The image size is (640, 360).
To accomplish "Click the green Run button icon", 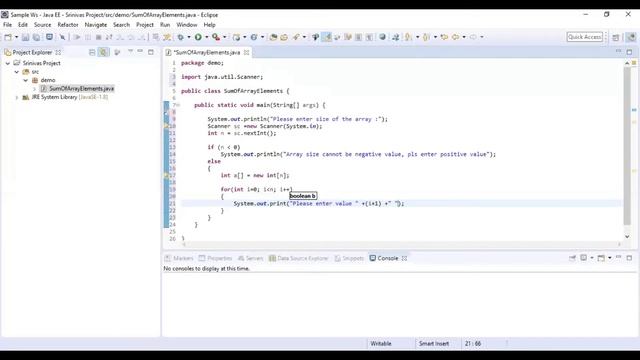I will click(x=198, y=37).
